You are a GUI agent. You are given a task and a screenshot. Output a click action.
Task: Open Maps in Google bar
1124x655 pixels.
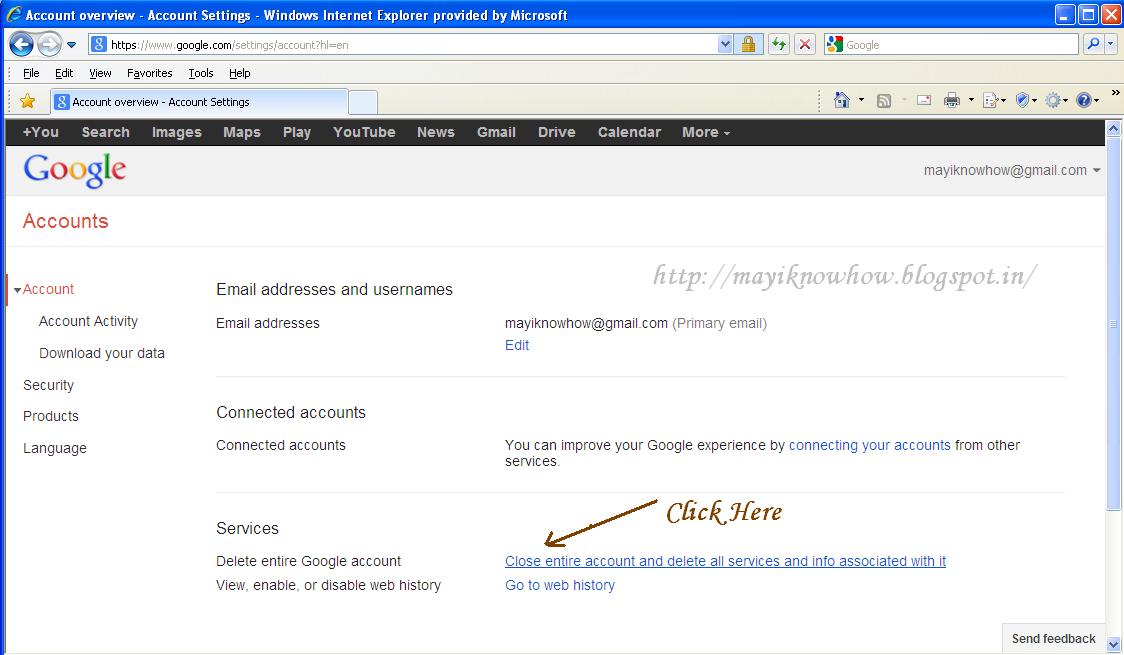242,133
